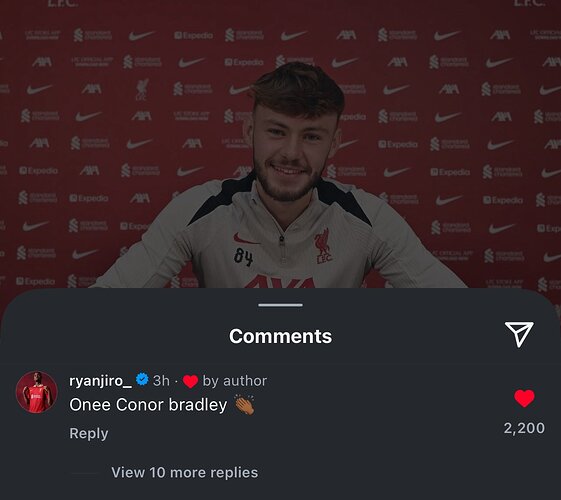Viewport: 561px width, 500px height.
Task: Select the 'Onee Conor bradley' comment text
Action: (x=148, y=405)
